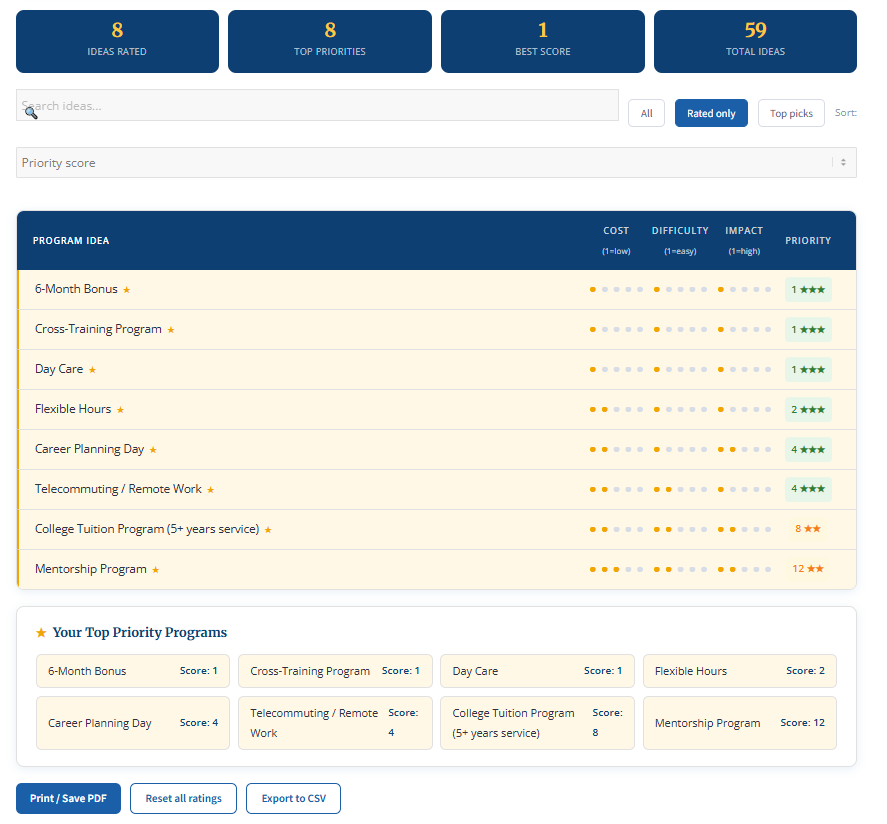Enable the Rated only filter
Image resolution: width=887 pixels, height=824 pixels.
[x=711, y=113]
